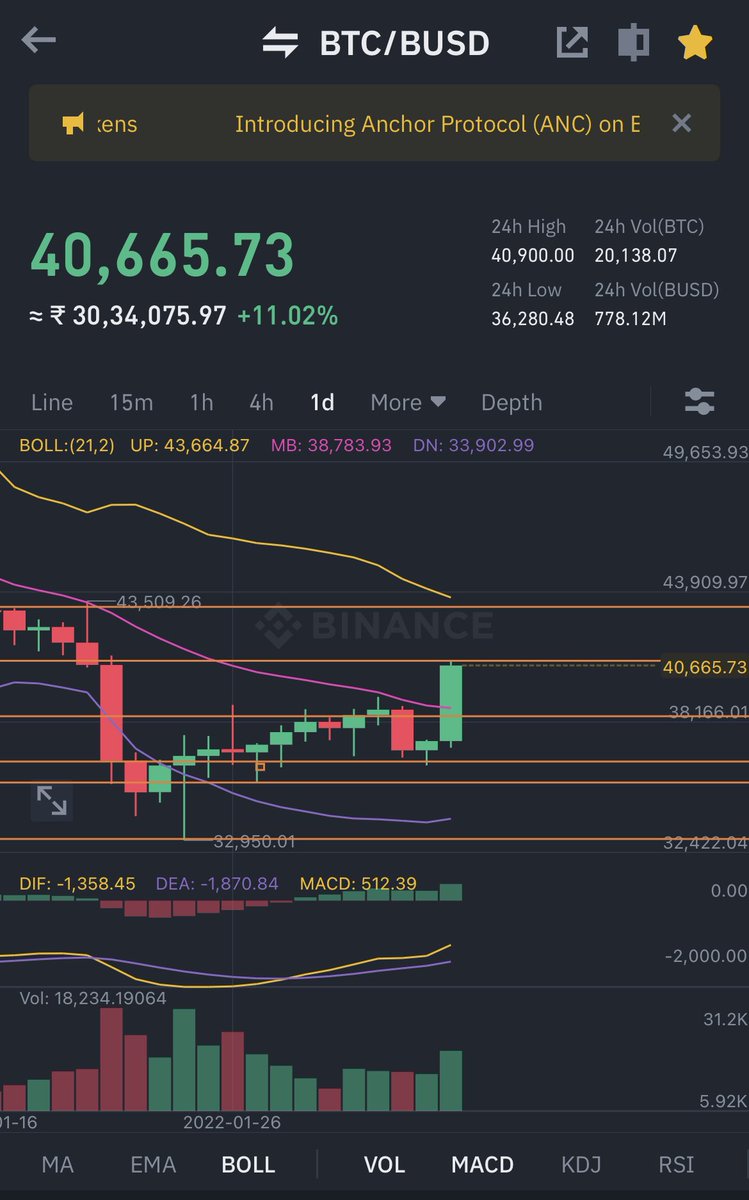Expand the More intervals dropdown

click(408, 402)
